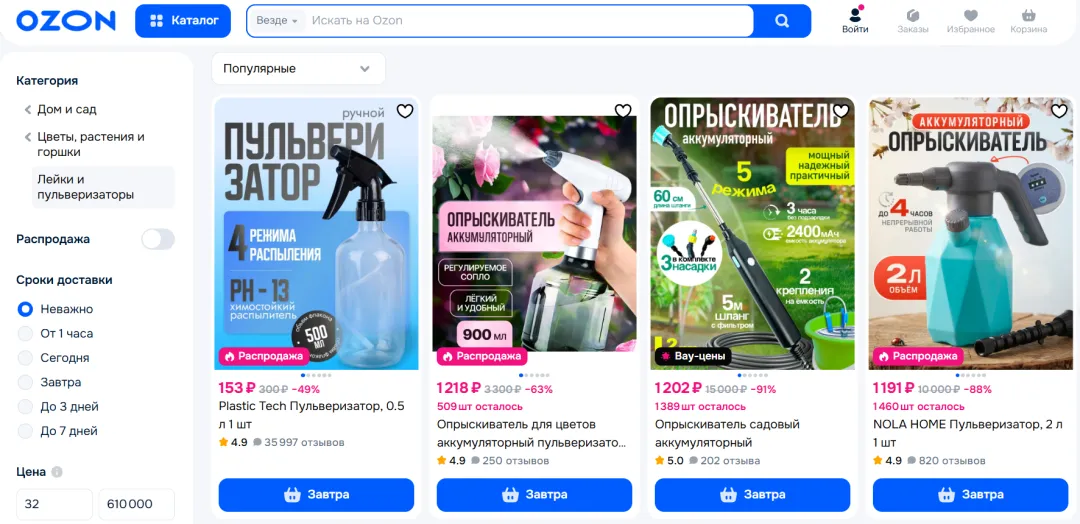
Task: Click the info icon next to Цена
Action: (x=57, y=472)
